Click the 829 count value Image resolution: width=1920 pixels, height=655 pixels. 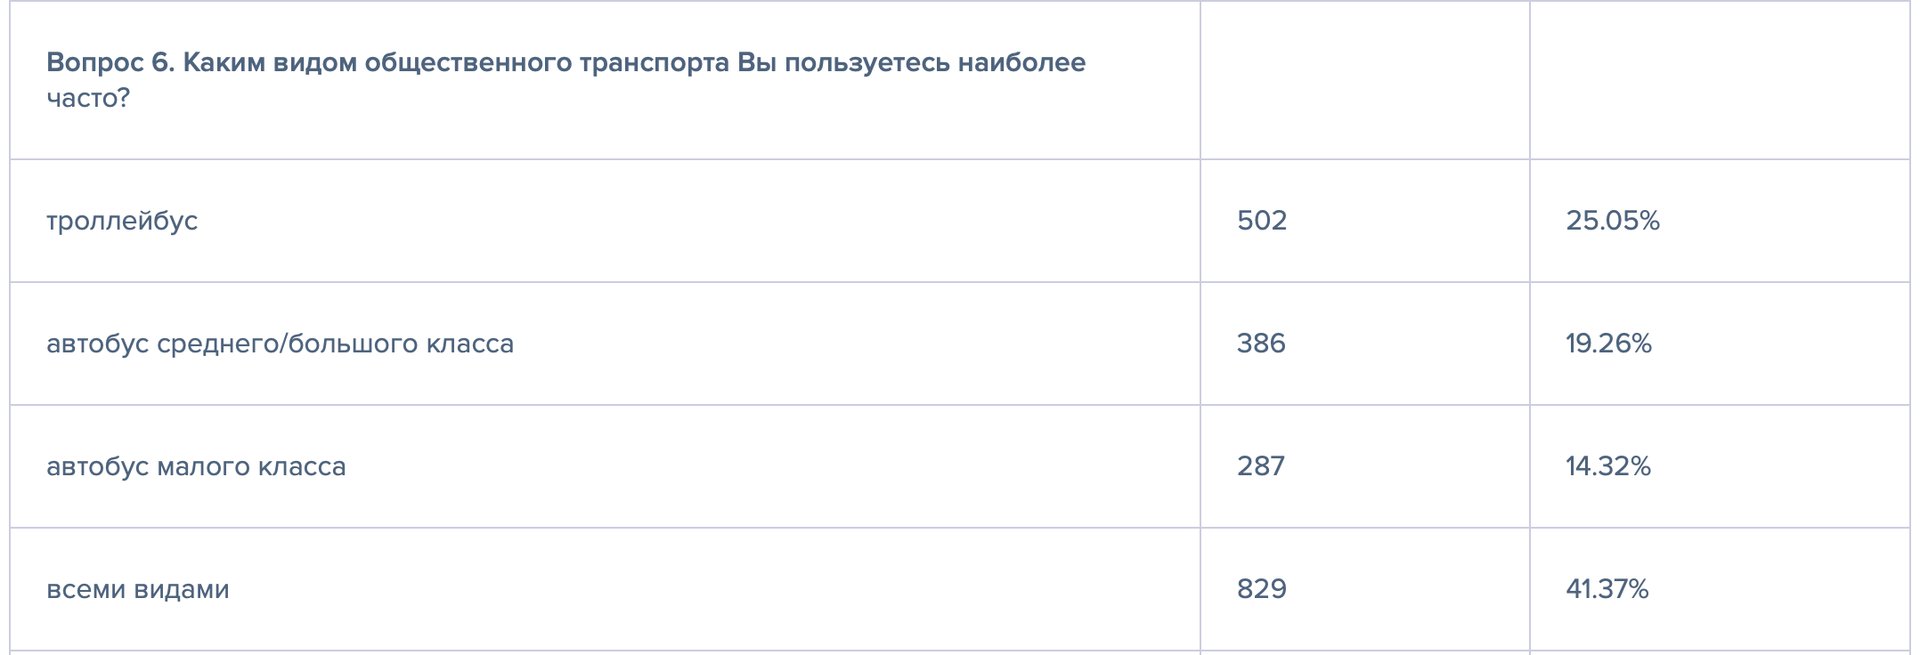click(x=1261, y=590)
